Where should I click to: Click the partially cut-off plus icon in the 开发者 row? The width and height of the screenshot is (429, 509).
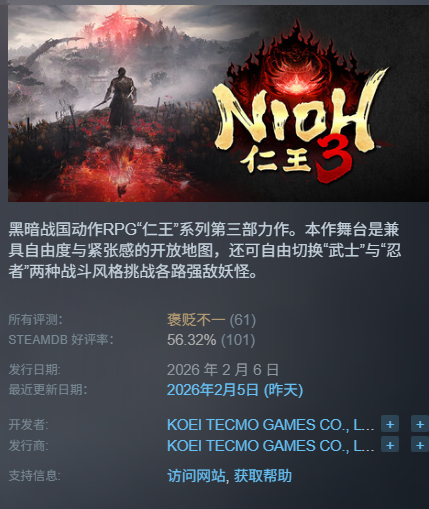coord(420,424)
